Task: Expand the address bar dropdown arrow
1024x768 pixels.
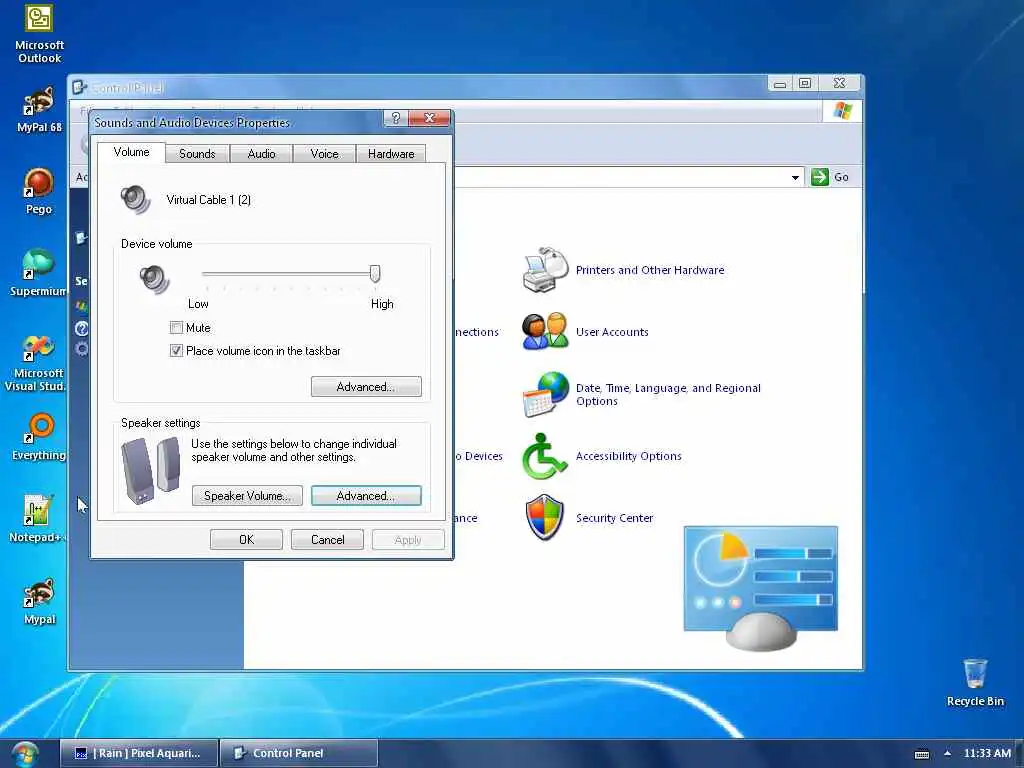Action: [795, 178]
